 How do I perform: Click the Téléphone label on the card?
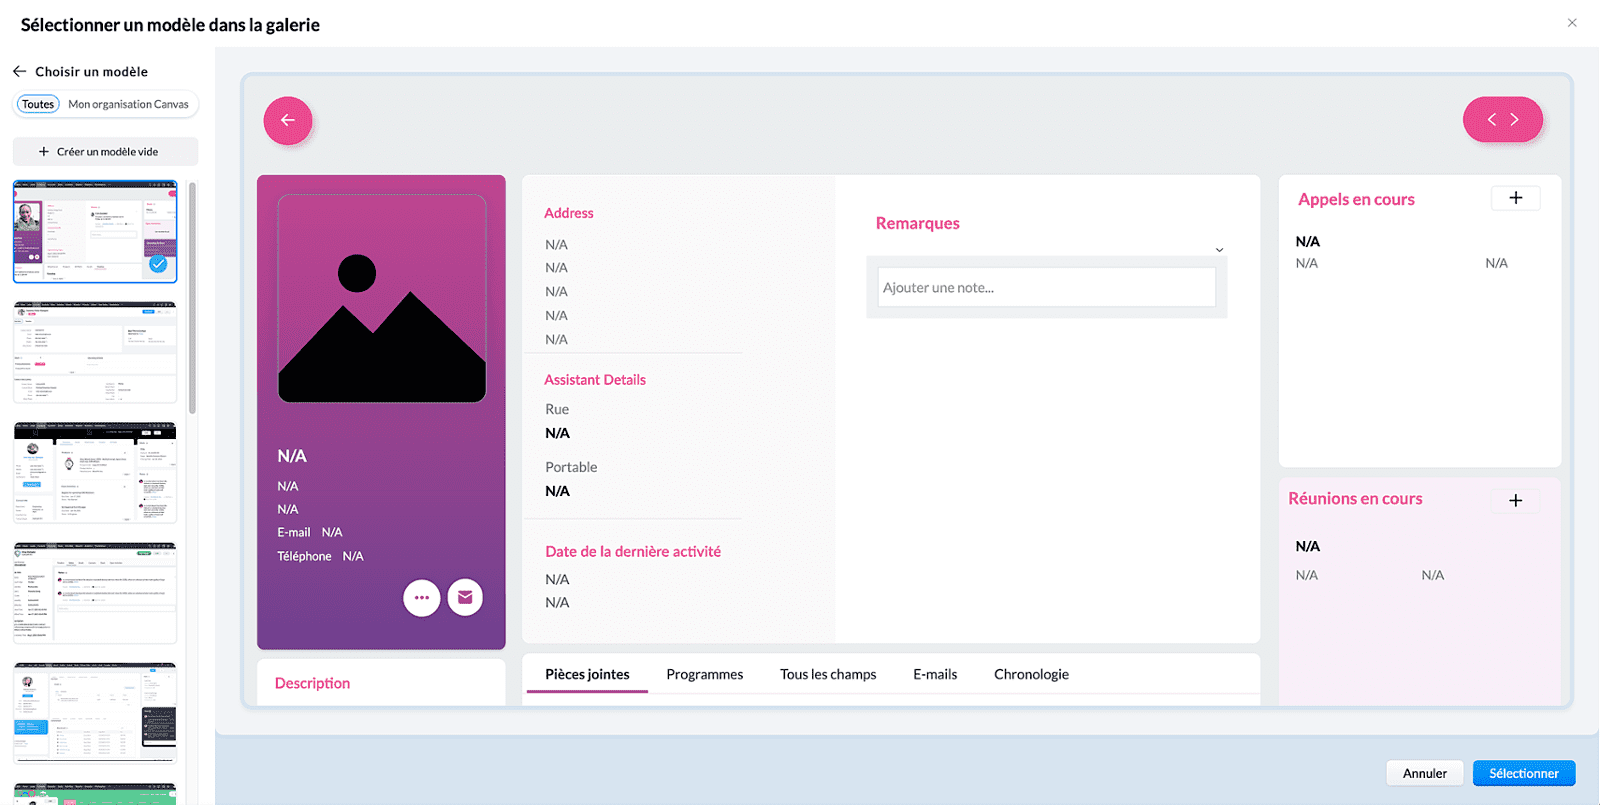[304, 556]
